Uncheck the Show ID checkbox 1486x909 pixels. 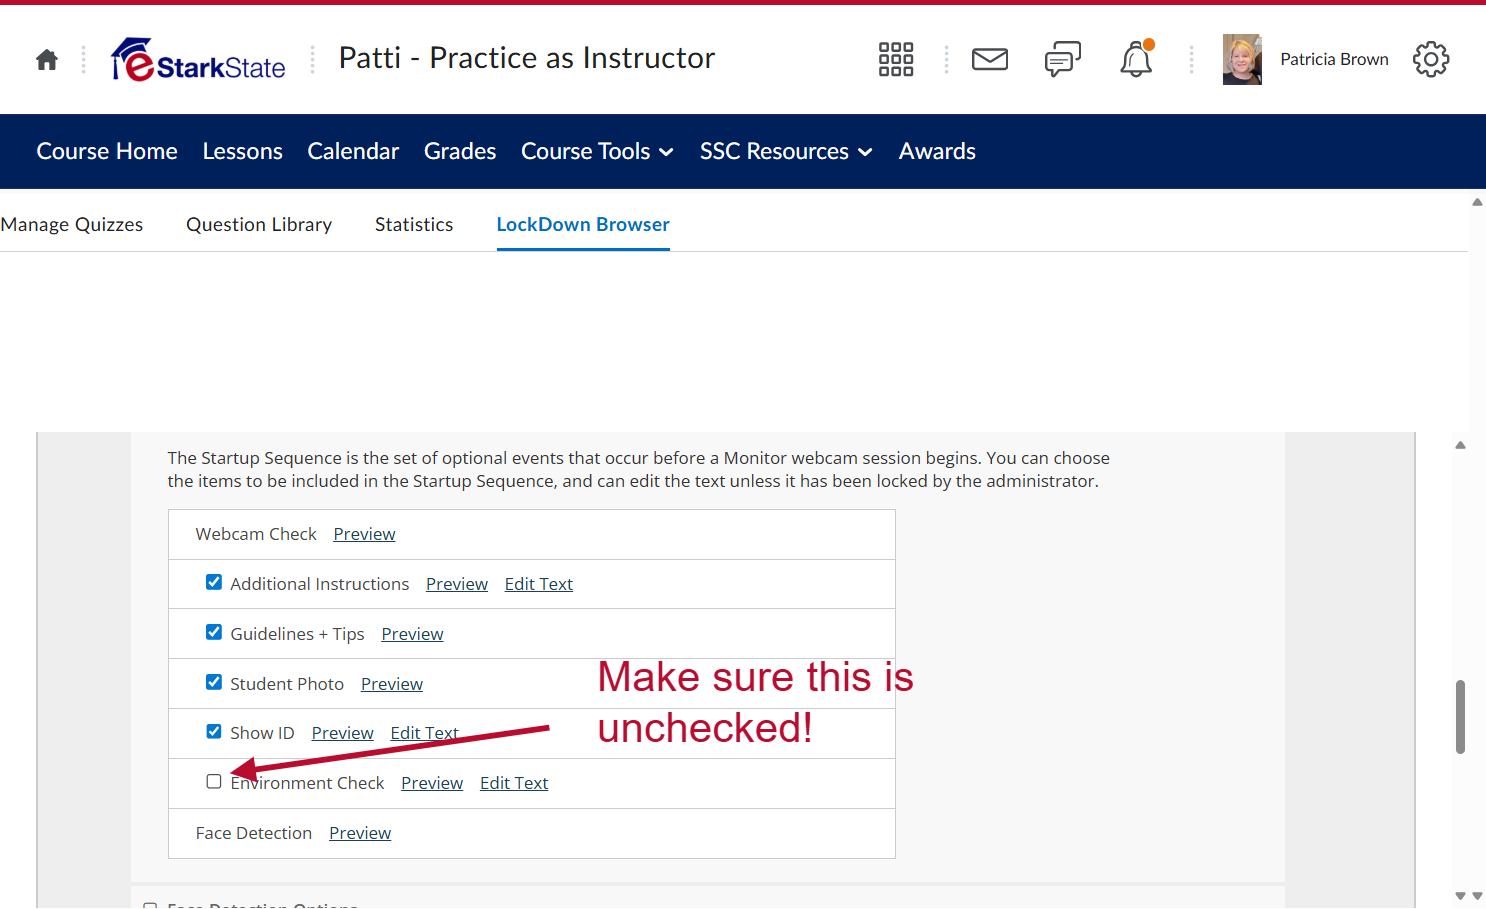coord(214,731)
